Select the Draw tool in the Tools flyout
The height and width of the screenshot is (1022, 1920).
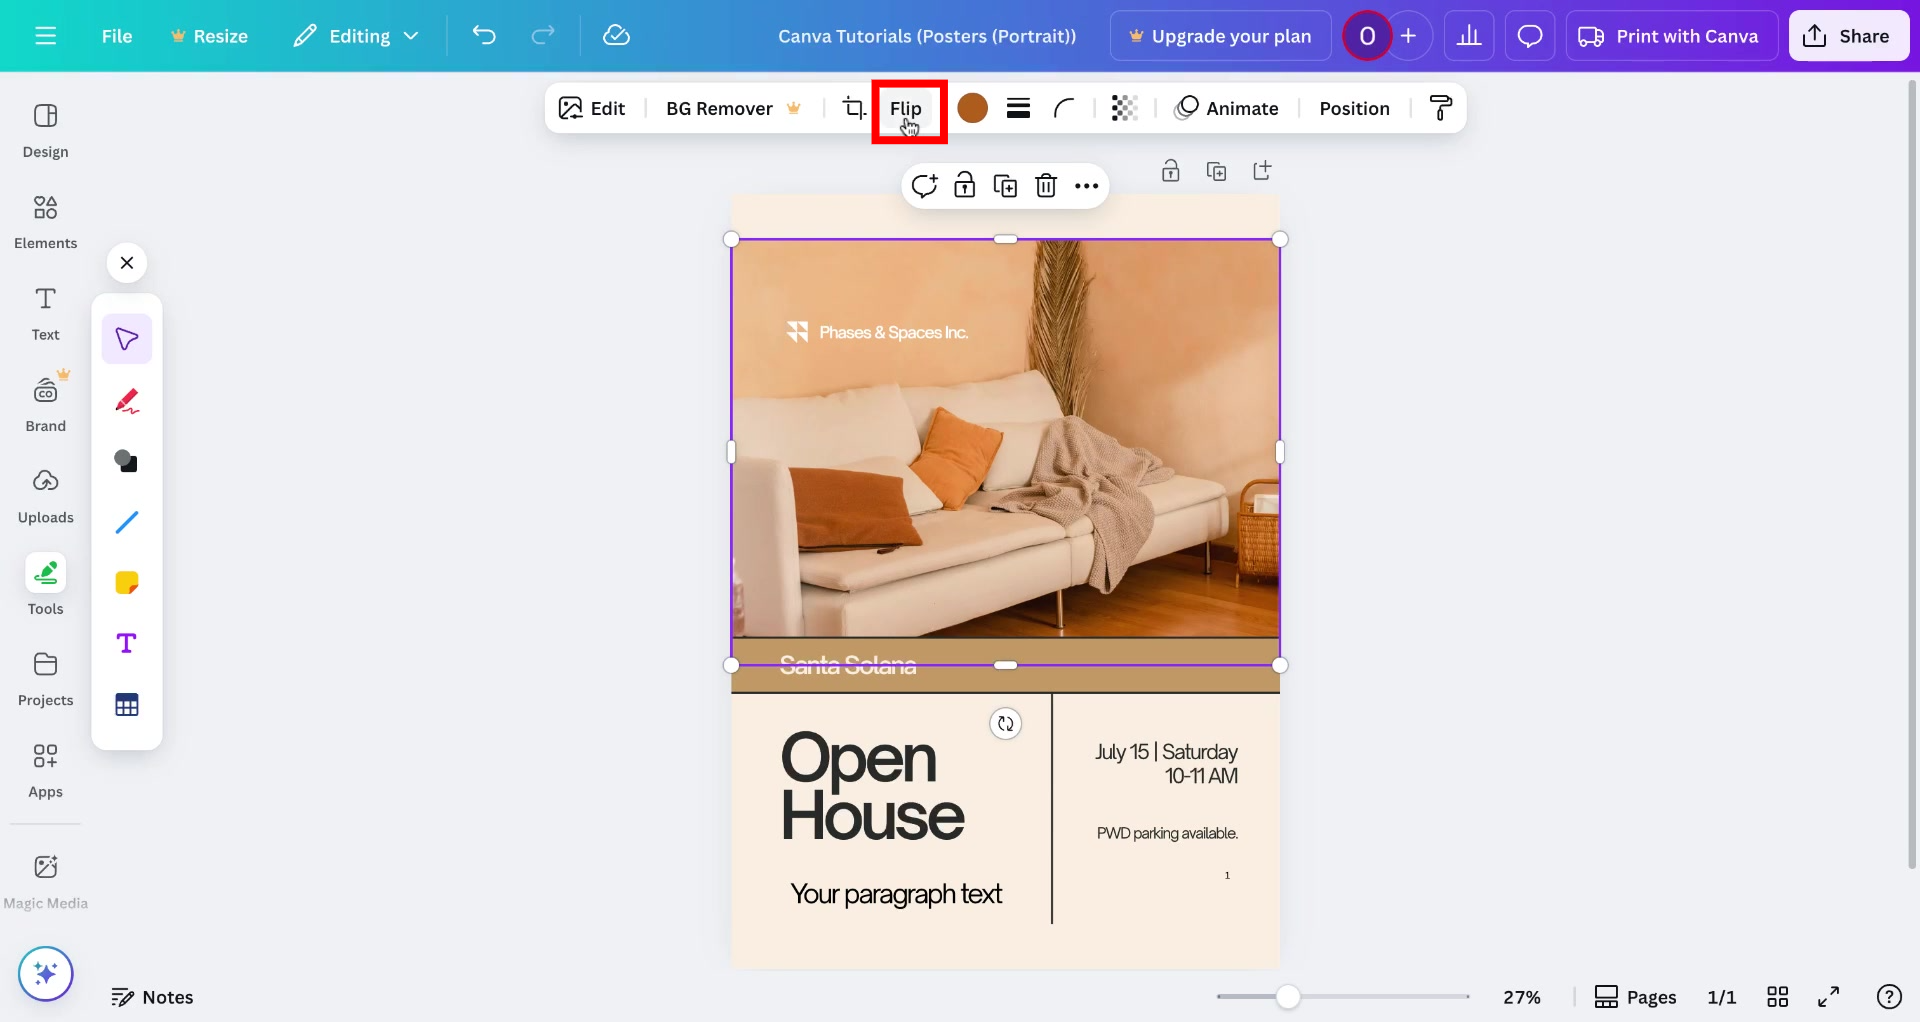tap(126, 400)
